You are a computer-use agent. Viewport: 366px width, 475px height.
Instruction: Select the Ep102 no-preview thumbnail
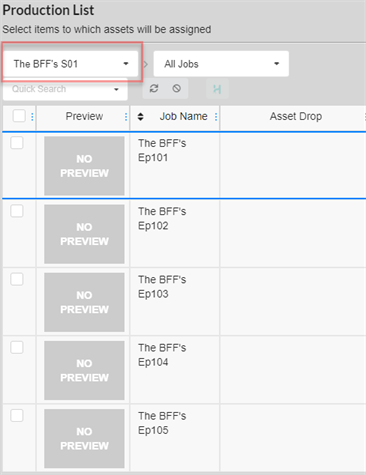84,234
